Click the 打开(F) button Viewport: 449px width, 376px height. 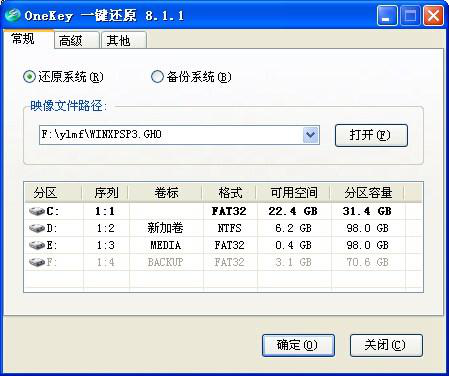[x=371, y=135]
